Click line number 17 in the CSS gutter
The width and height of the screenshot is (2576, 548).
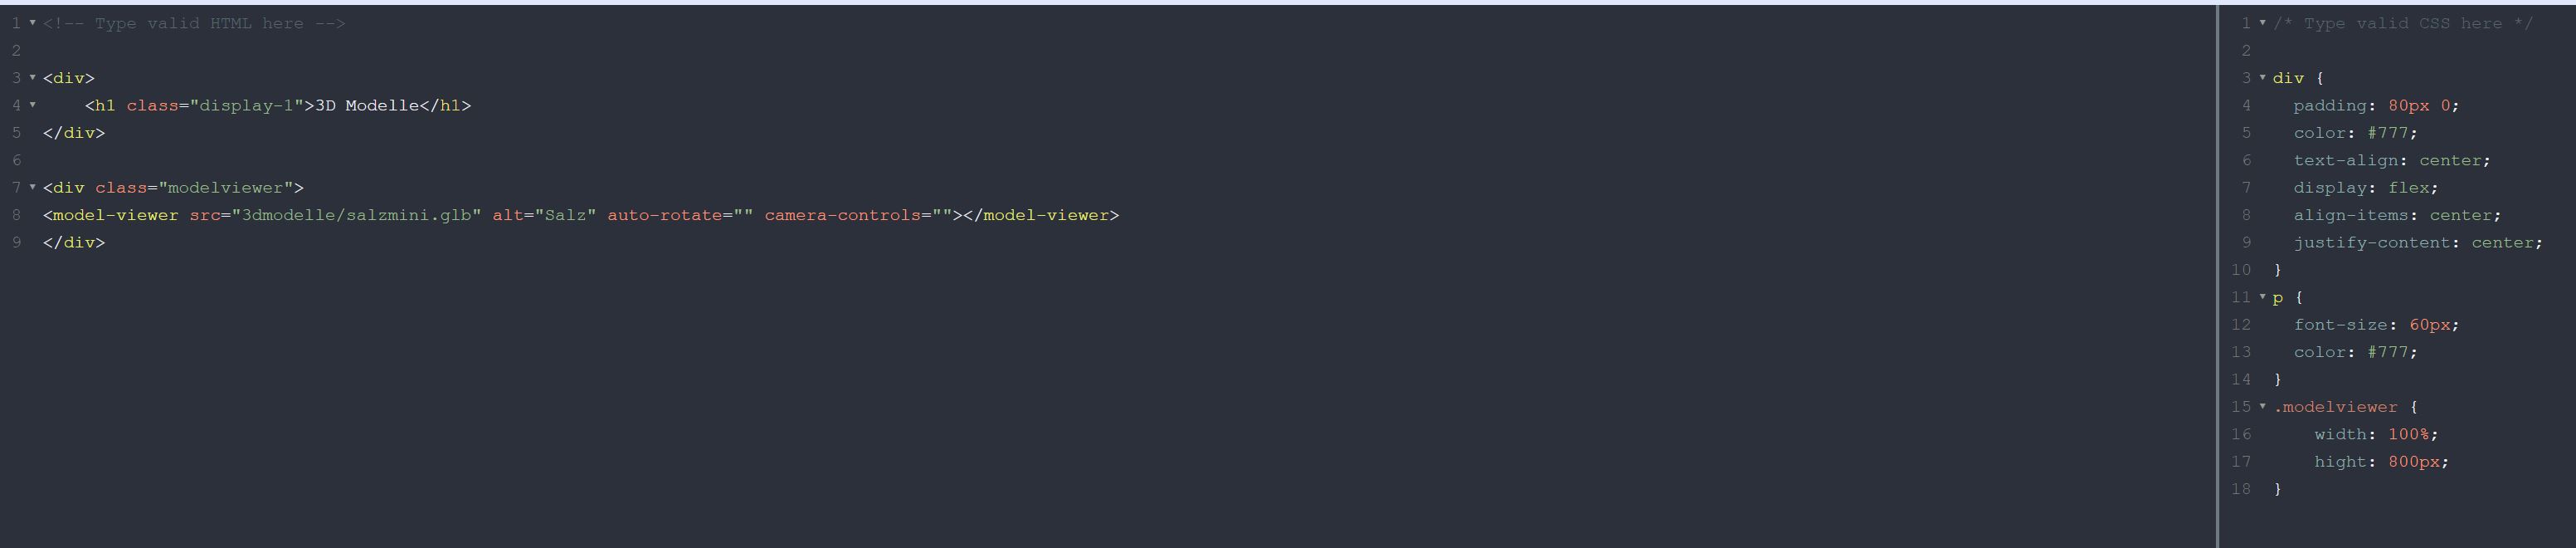coord(2240,462)
